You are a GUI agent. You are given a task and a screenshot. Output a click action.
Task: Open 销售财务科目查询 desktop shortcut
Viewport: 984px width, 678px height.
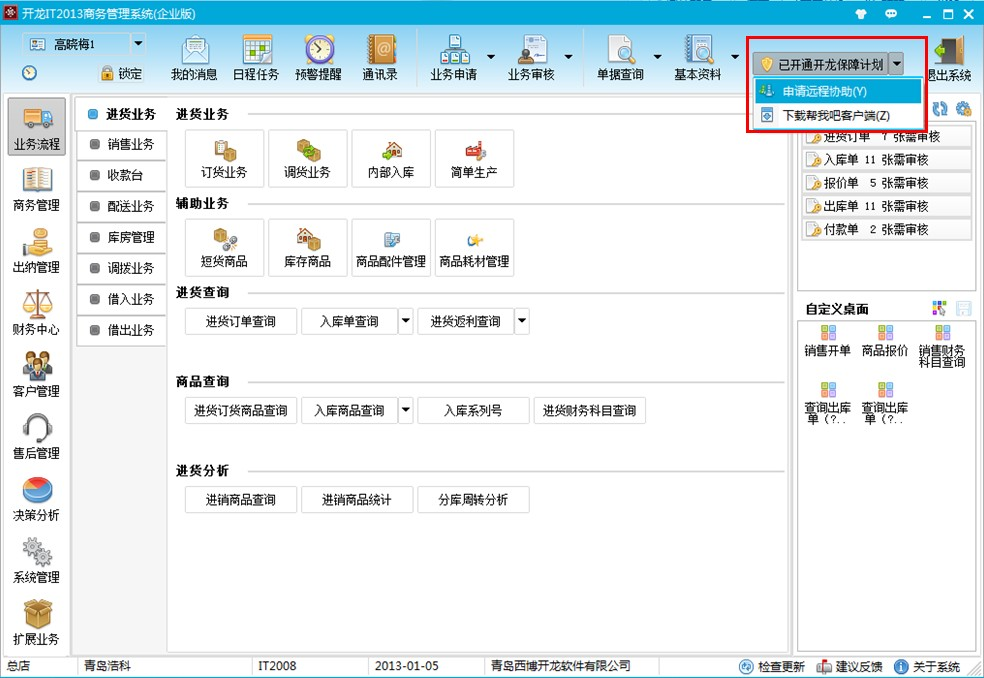click(942, 346)
